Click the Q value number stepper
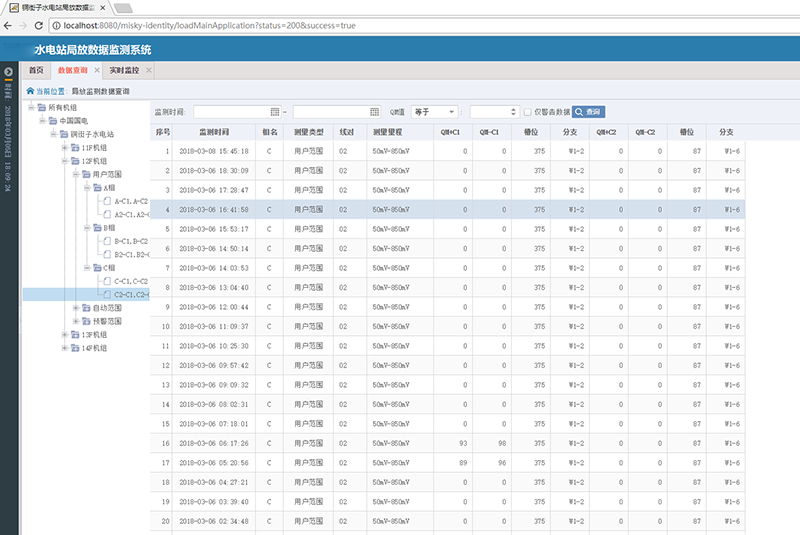The width and height of the screenshot is (800, 535). 514,112
